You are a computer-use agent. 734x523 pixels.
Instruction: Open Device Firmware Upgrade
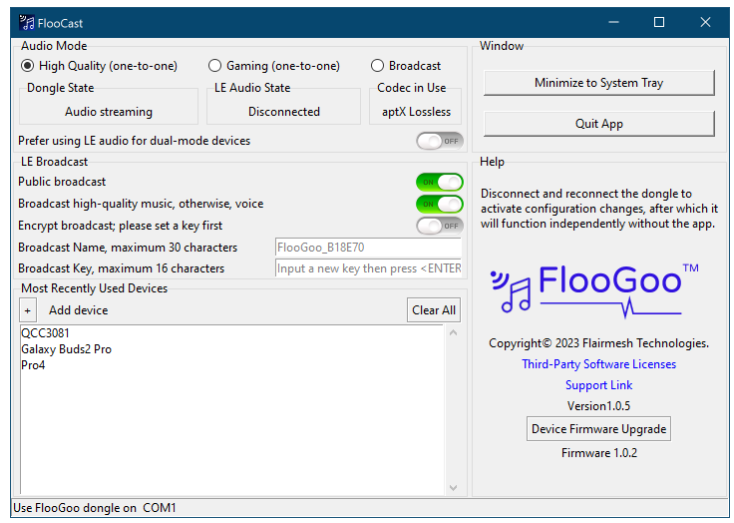(x=599, y=429)
